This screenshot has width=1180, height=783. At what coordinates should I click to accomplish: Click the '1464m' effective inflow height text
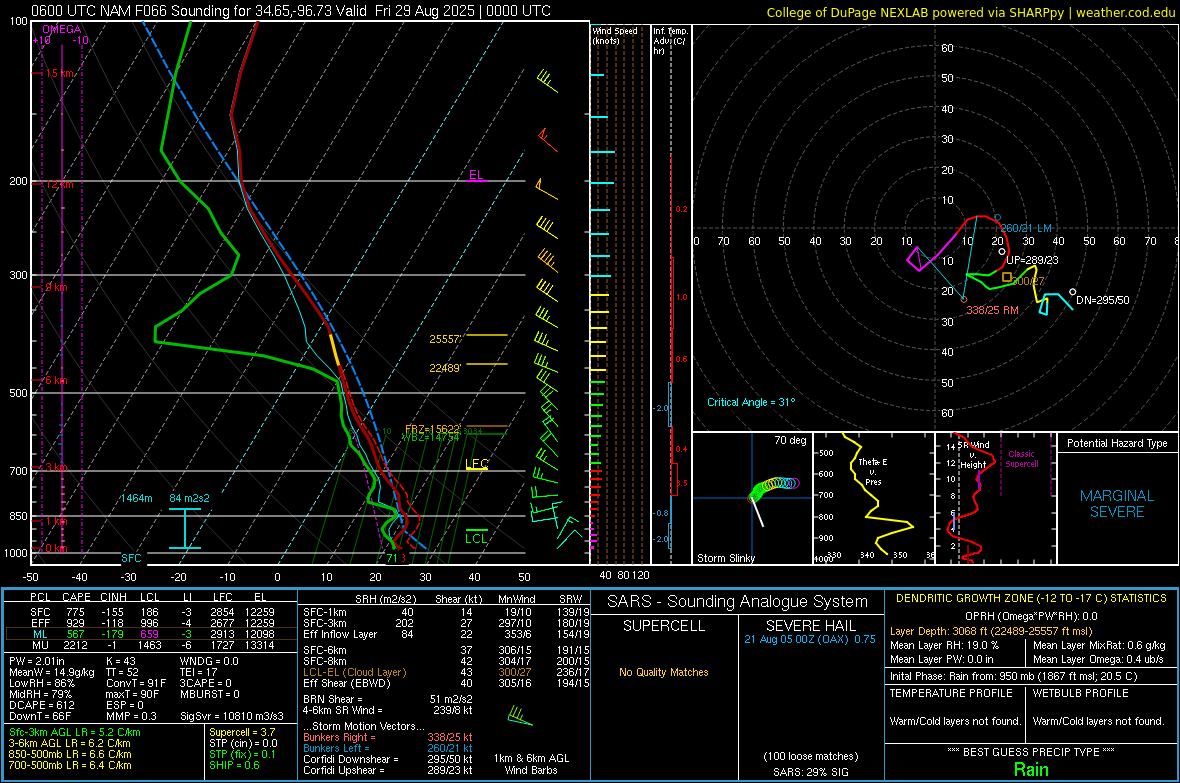click(x=136, y=498)
